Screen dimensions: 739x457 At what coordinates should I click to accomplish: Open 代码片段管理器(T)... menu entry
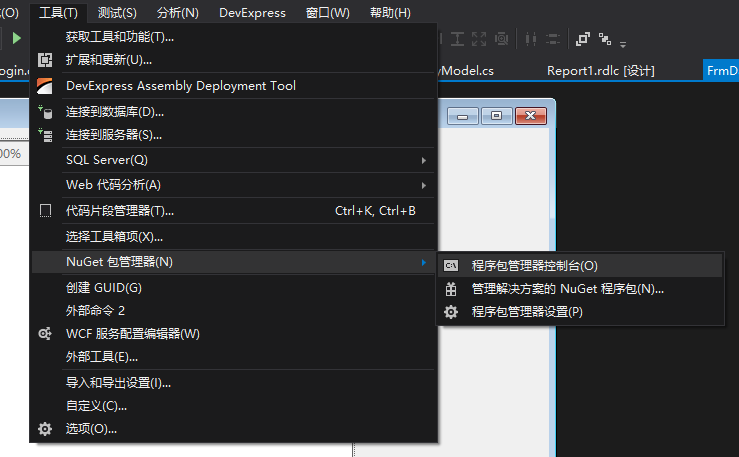[233, 211]
